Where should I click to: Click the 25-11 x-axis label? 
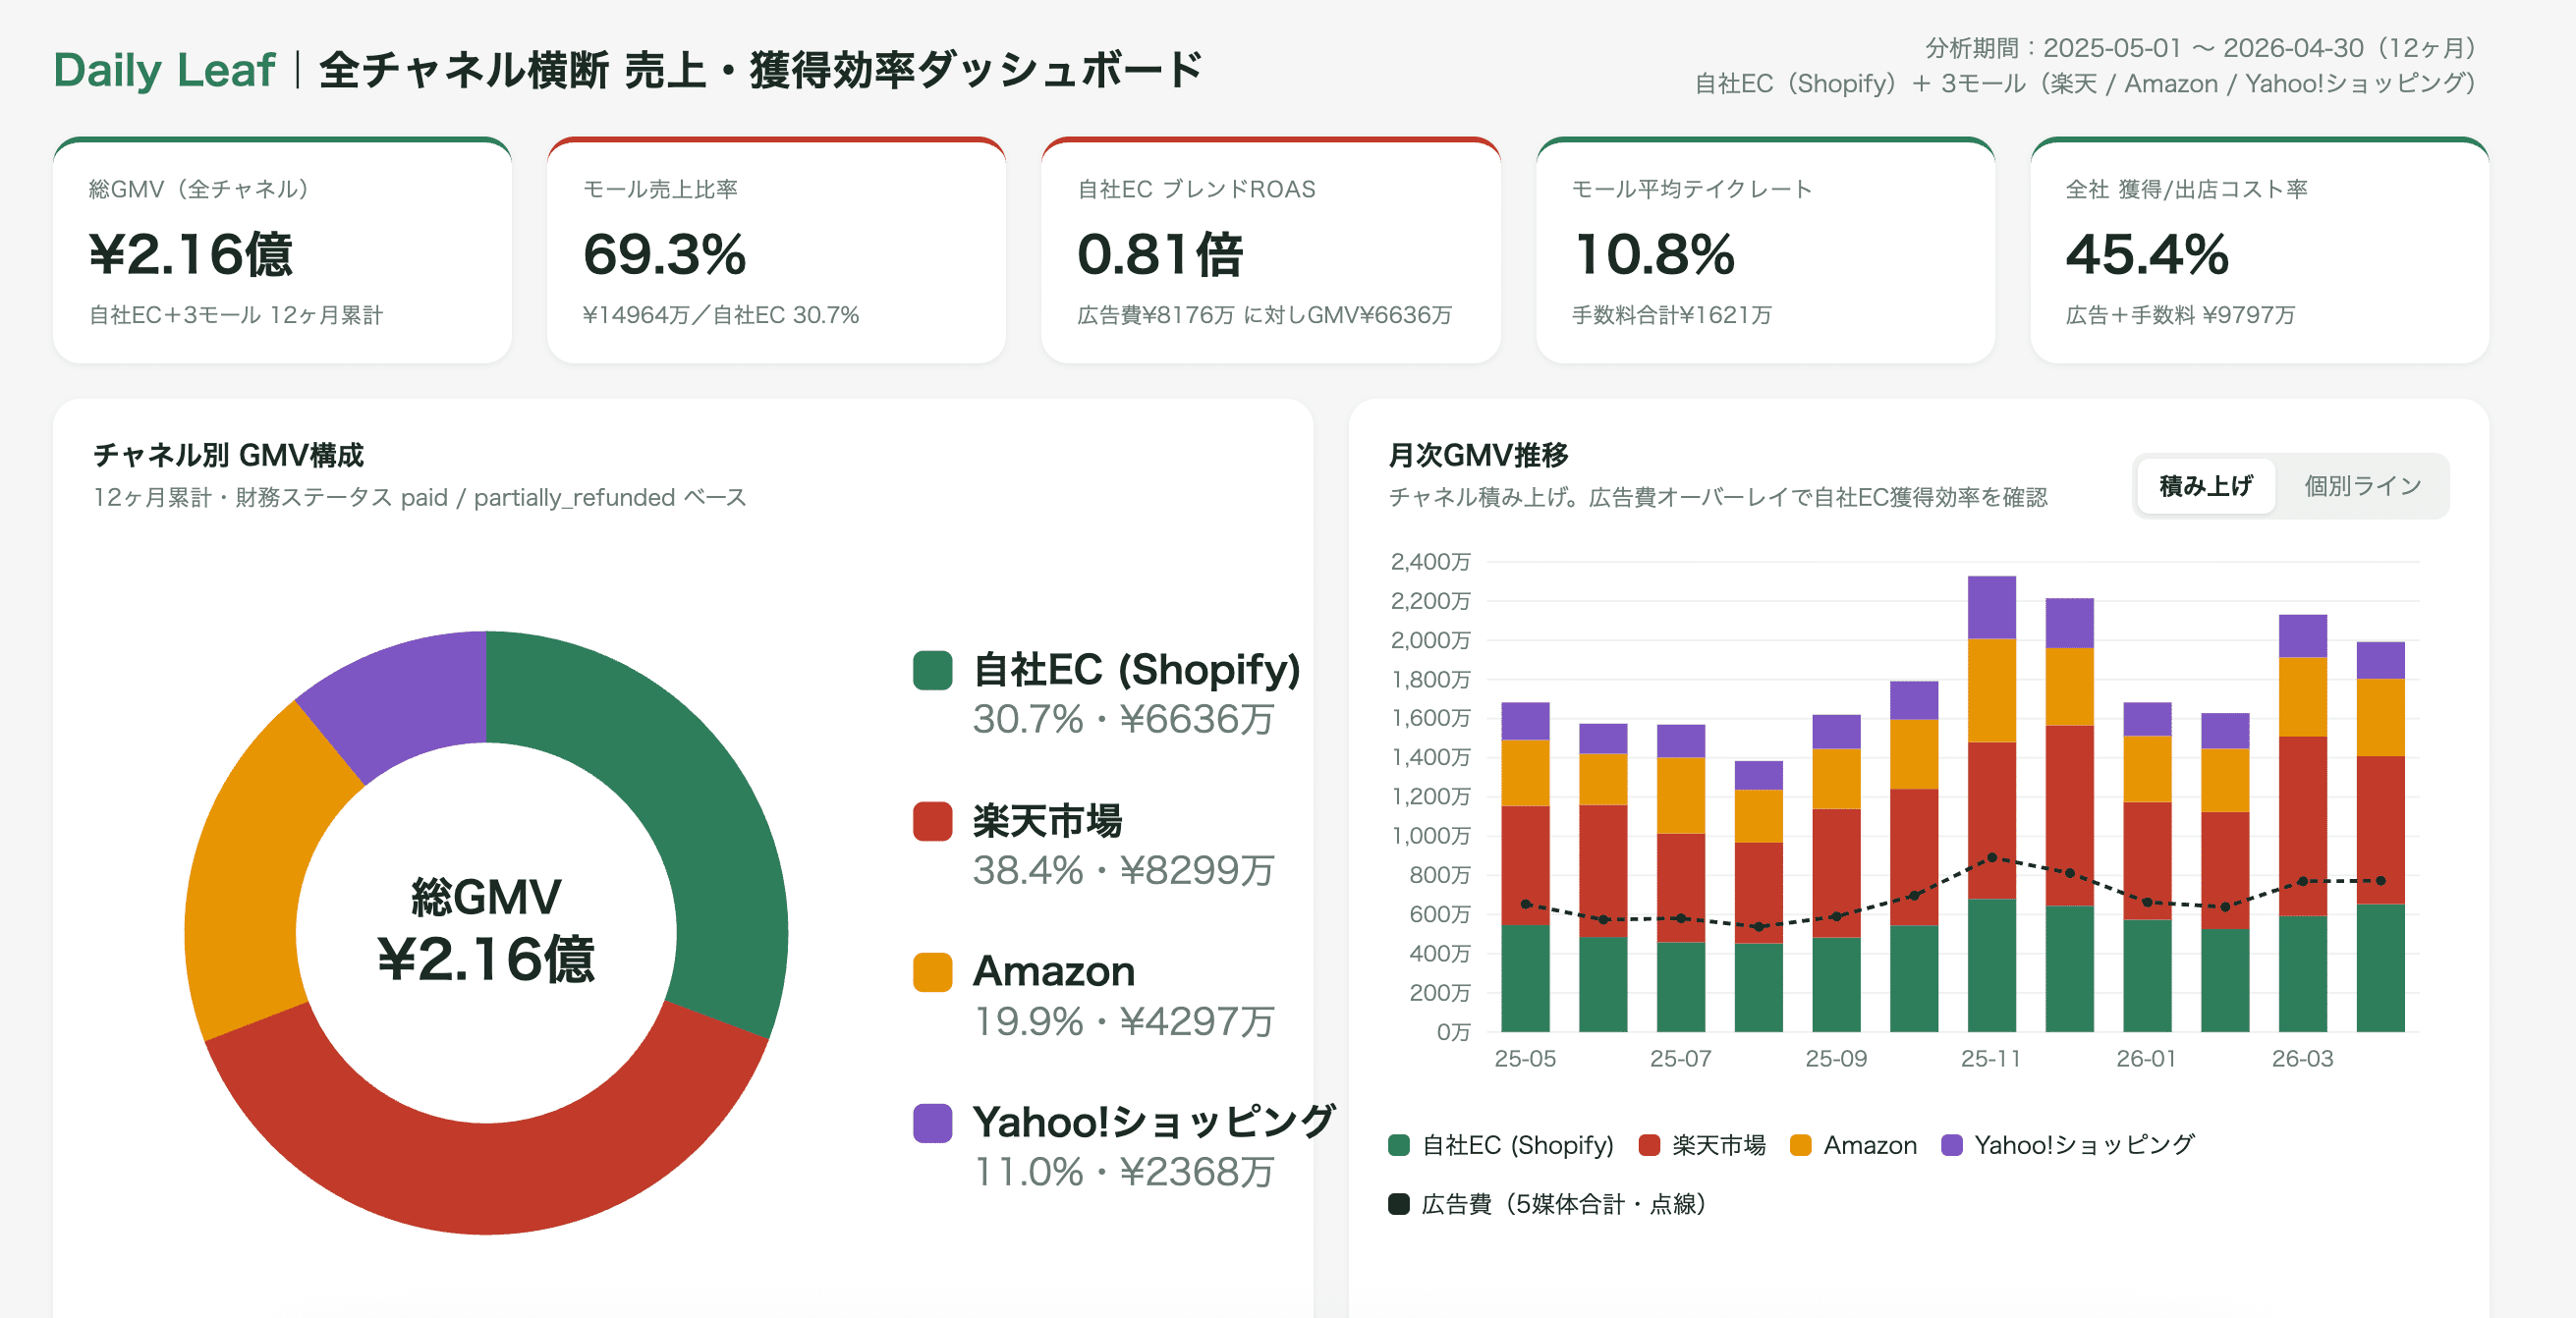point(1990,1058)
